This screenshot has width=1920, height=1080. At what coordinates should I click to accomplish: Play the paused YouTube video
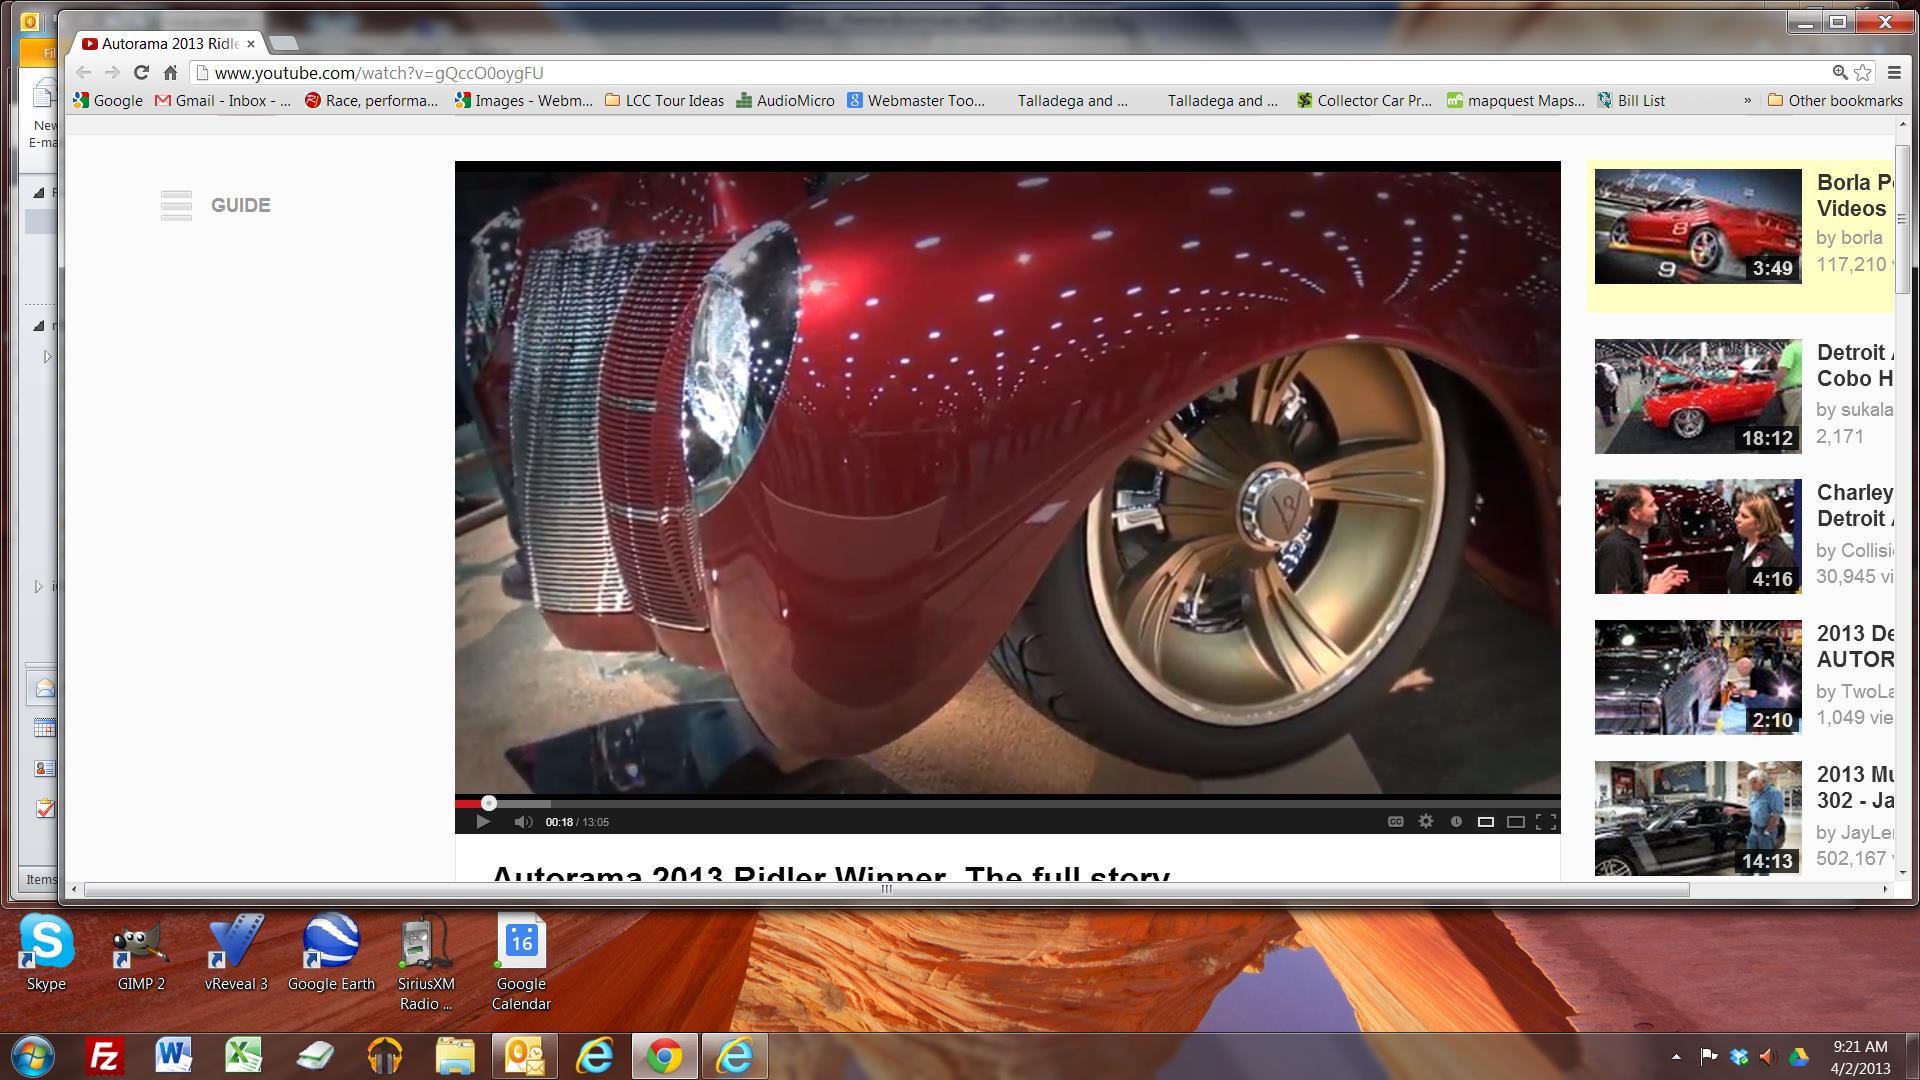(x=483, y=822)
